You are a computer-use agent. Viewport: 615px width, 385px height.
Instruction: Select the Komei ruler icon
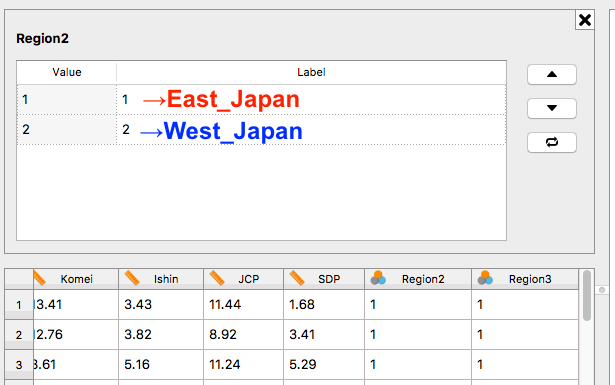click(x=40, y=278)
